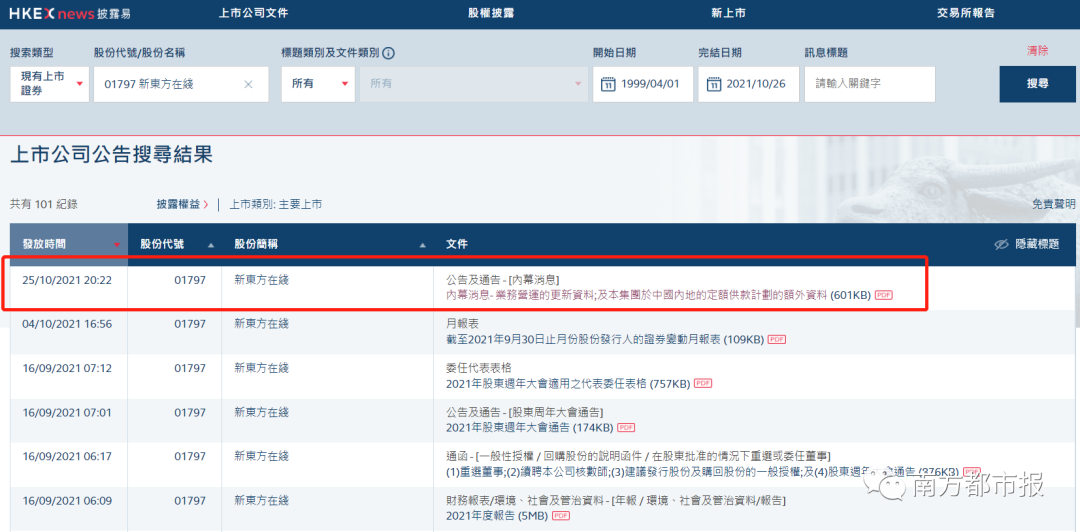
Task: Select date cell 16/09/2021 07:12
Action: click(x=67, y=369)
